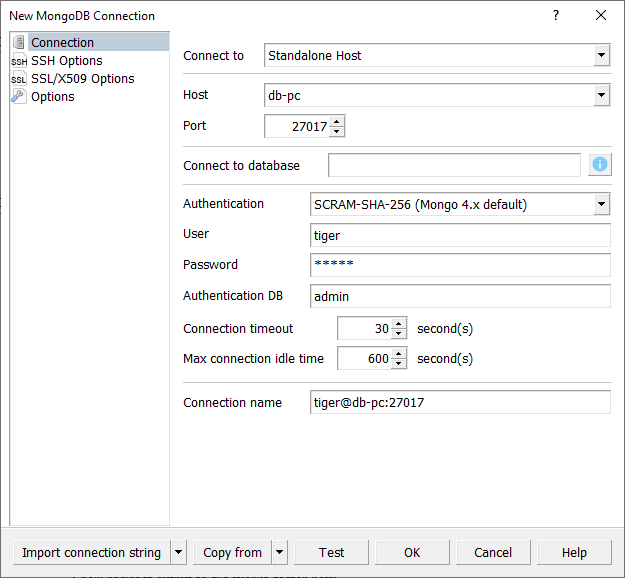Screen dimensions: 625x578
Task: Click the help question mark in title bar
Action: tap(556, 16)
